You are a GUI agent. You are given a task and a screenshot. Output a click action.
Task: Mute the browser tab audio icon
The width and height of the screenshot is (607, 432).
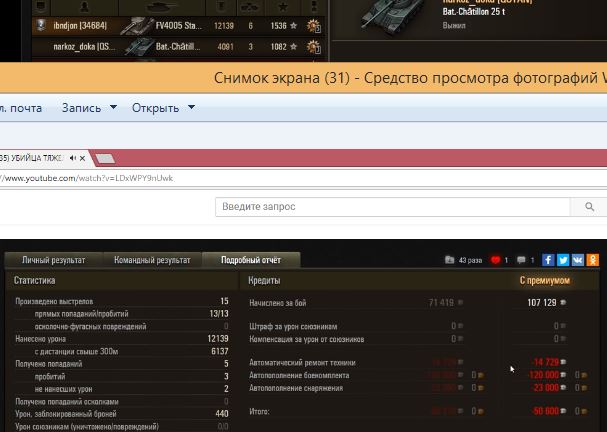point(73,158)
